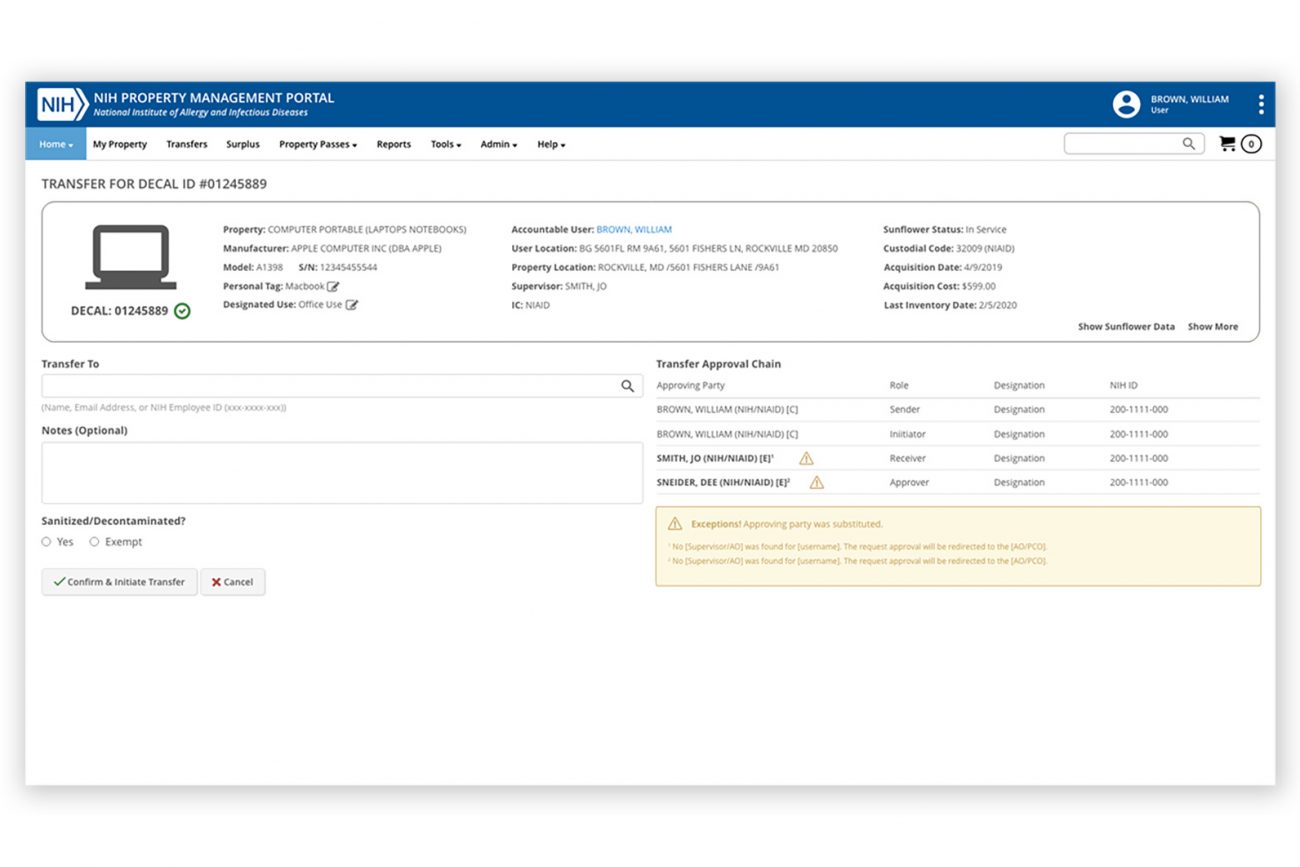1300x867 pixels.
Task: Go to the Transfers menu item
Action: [x=186, y=144]
